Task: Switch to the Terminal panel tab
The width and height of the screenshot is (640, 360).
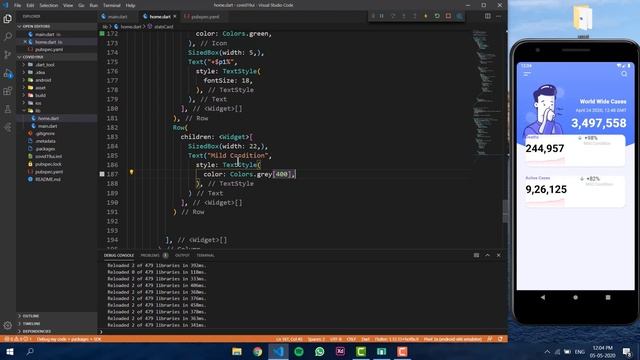Action: point(205,256)
